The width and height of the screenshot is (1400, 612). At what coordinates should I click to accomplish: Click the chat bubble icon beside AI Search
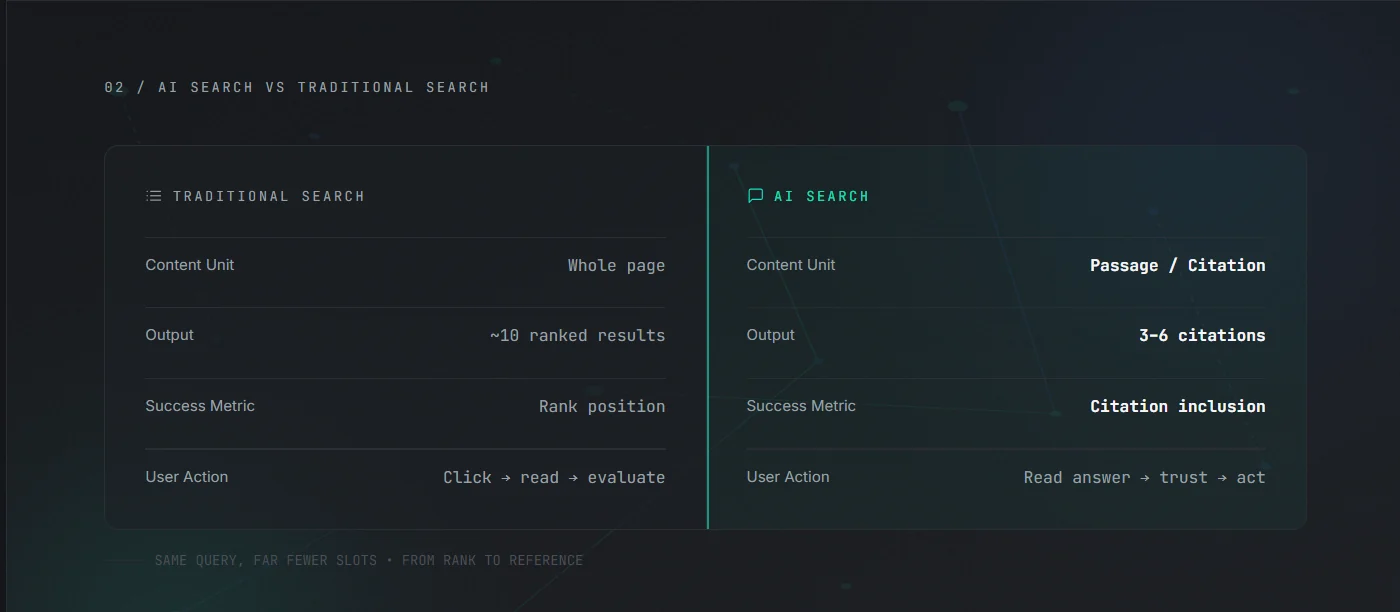click(x=755, y=196)
